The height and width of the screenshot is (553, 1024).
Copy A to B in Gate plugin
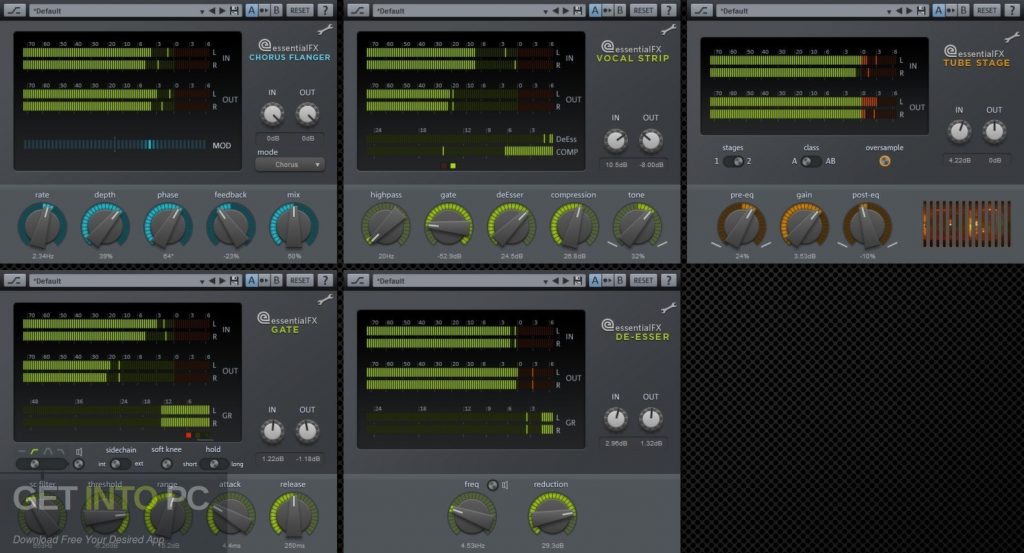tap(264, 281)
